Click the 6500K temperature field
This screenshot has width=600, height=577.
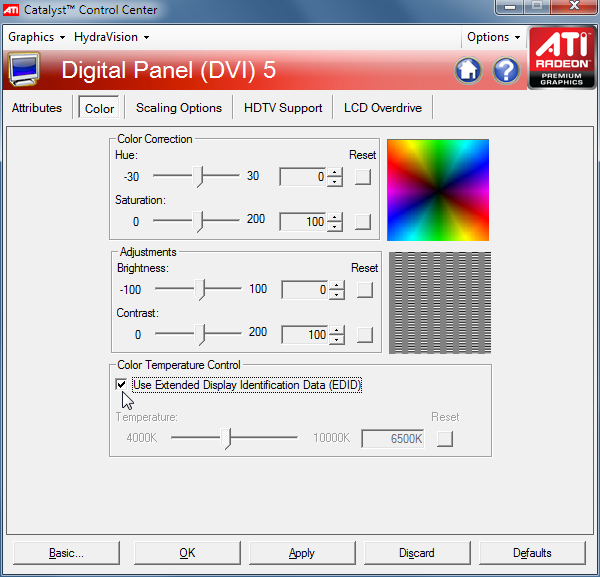click(x=393, y=438)
